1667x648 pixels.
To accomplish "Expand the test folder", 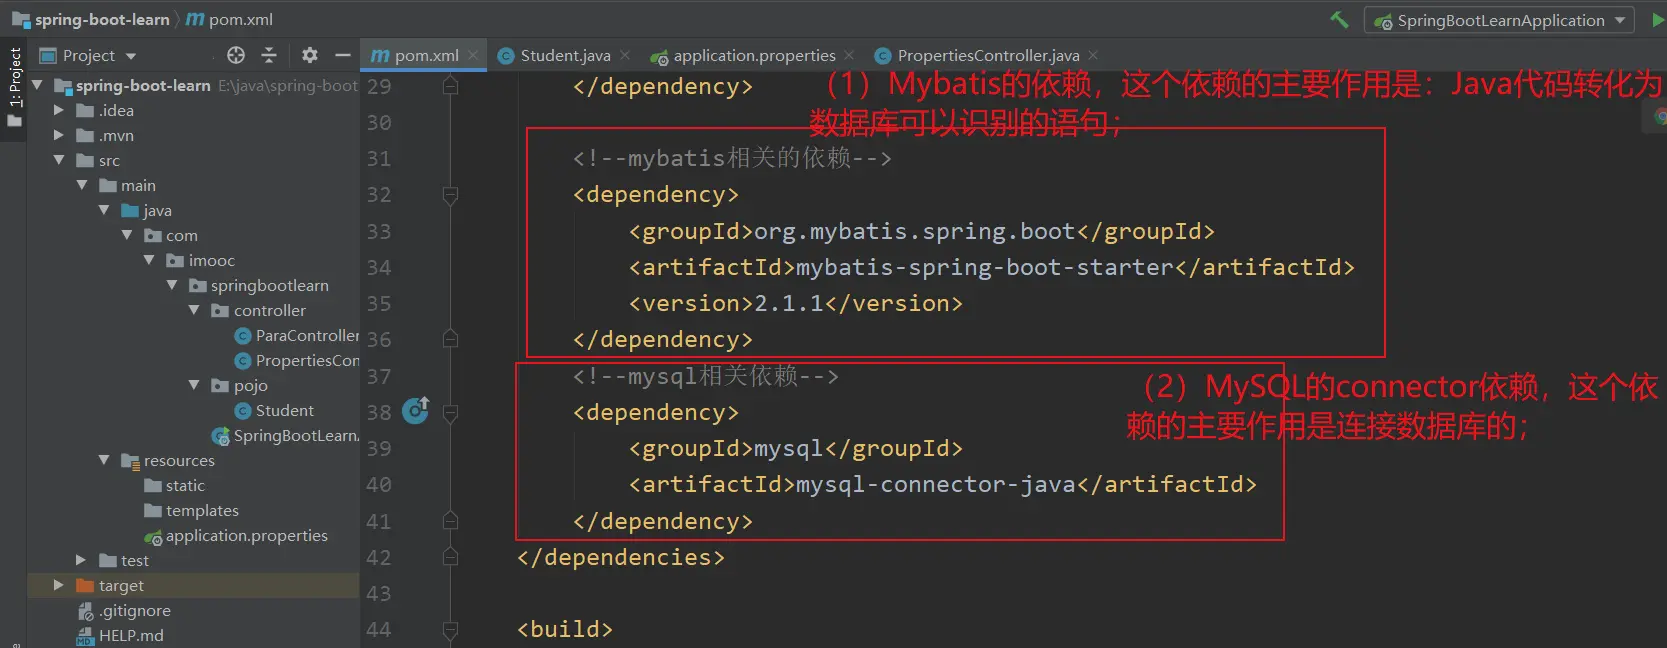I will 81,560.
